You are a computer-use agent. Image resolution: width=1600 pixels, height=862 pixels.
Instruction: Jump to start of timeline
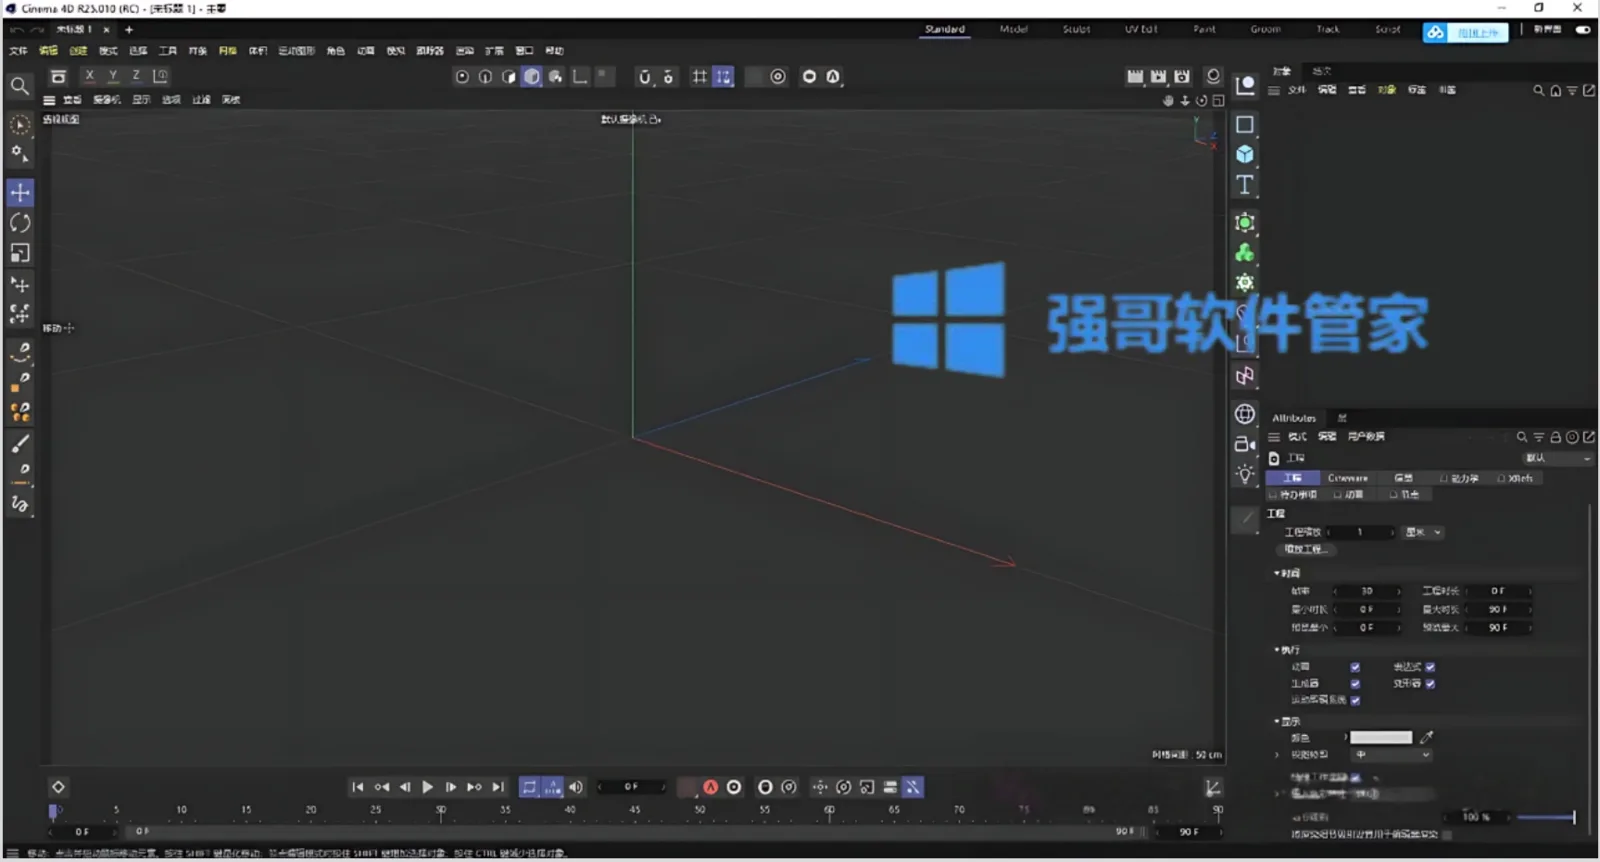pyautogui.click(x=358, y=787)
